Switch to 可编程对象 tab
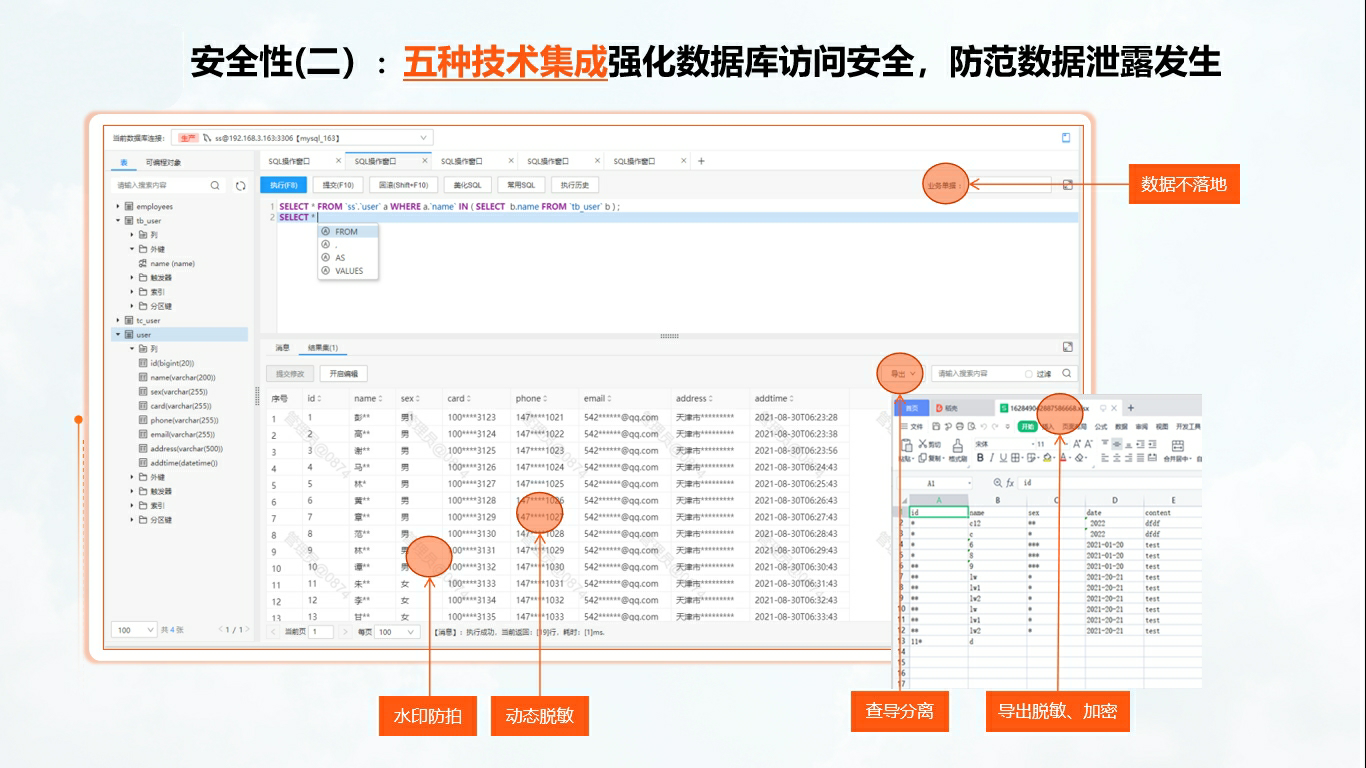The height and width of the screenshot is (768, 1366). pos(163,162)
